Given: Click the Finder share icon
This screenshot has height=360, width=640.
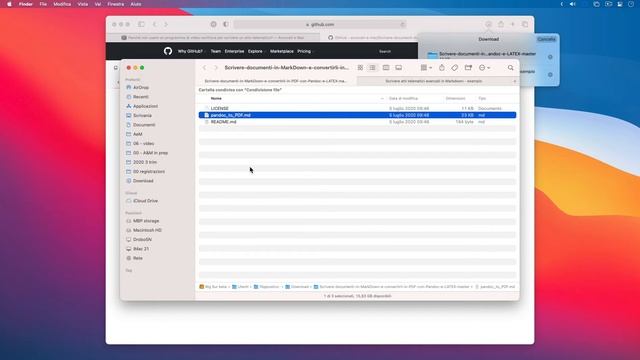Looking at the screenshot, I should click(x=442, y=68).
